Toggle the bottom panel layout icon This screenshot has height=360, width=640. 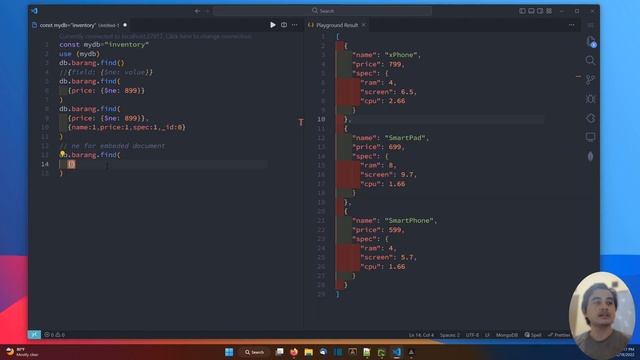[531, 11]
